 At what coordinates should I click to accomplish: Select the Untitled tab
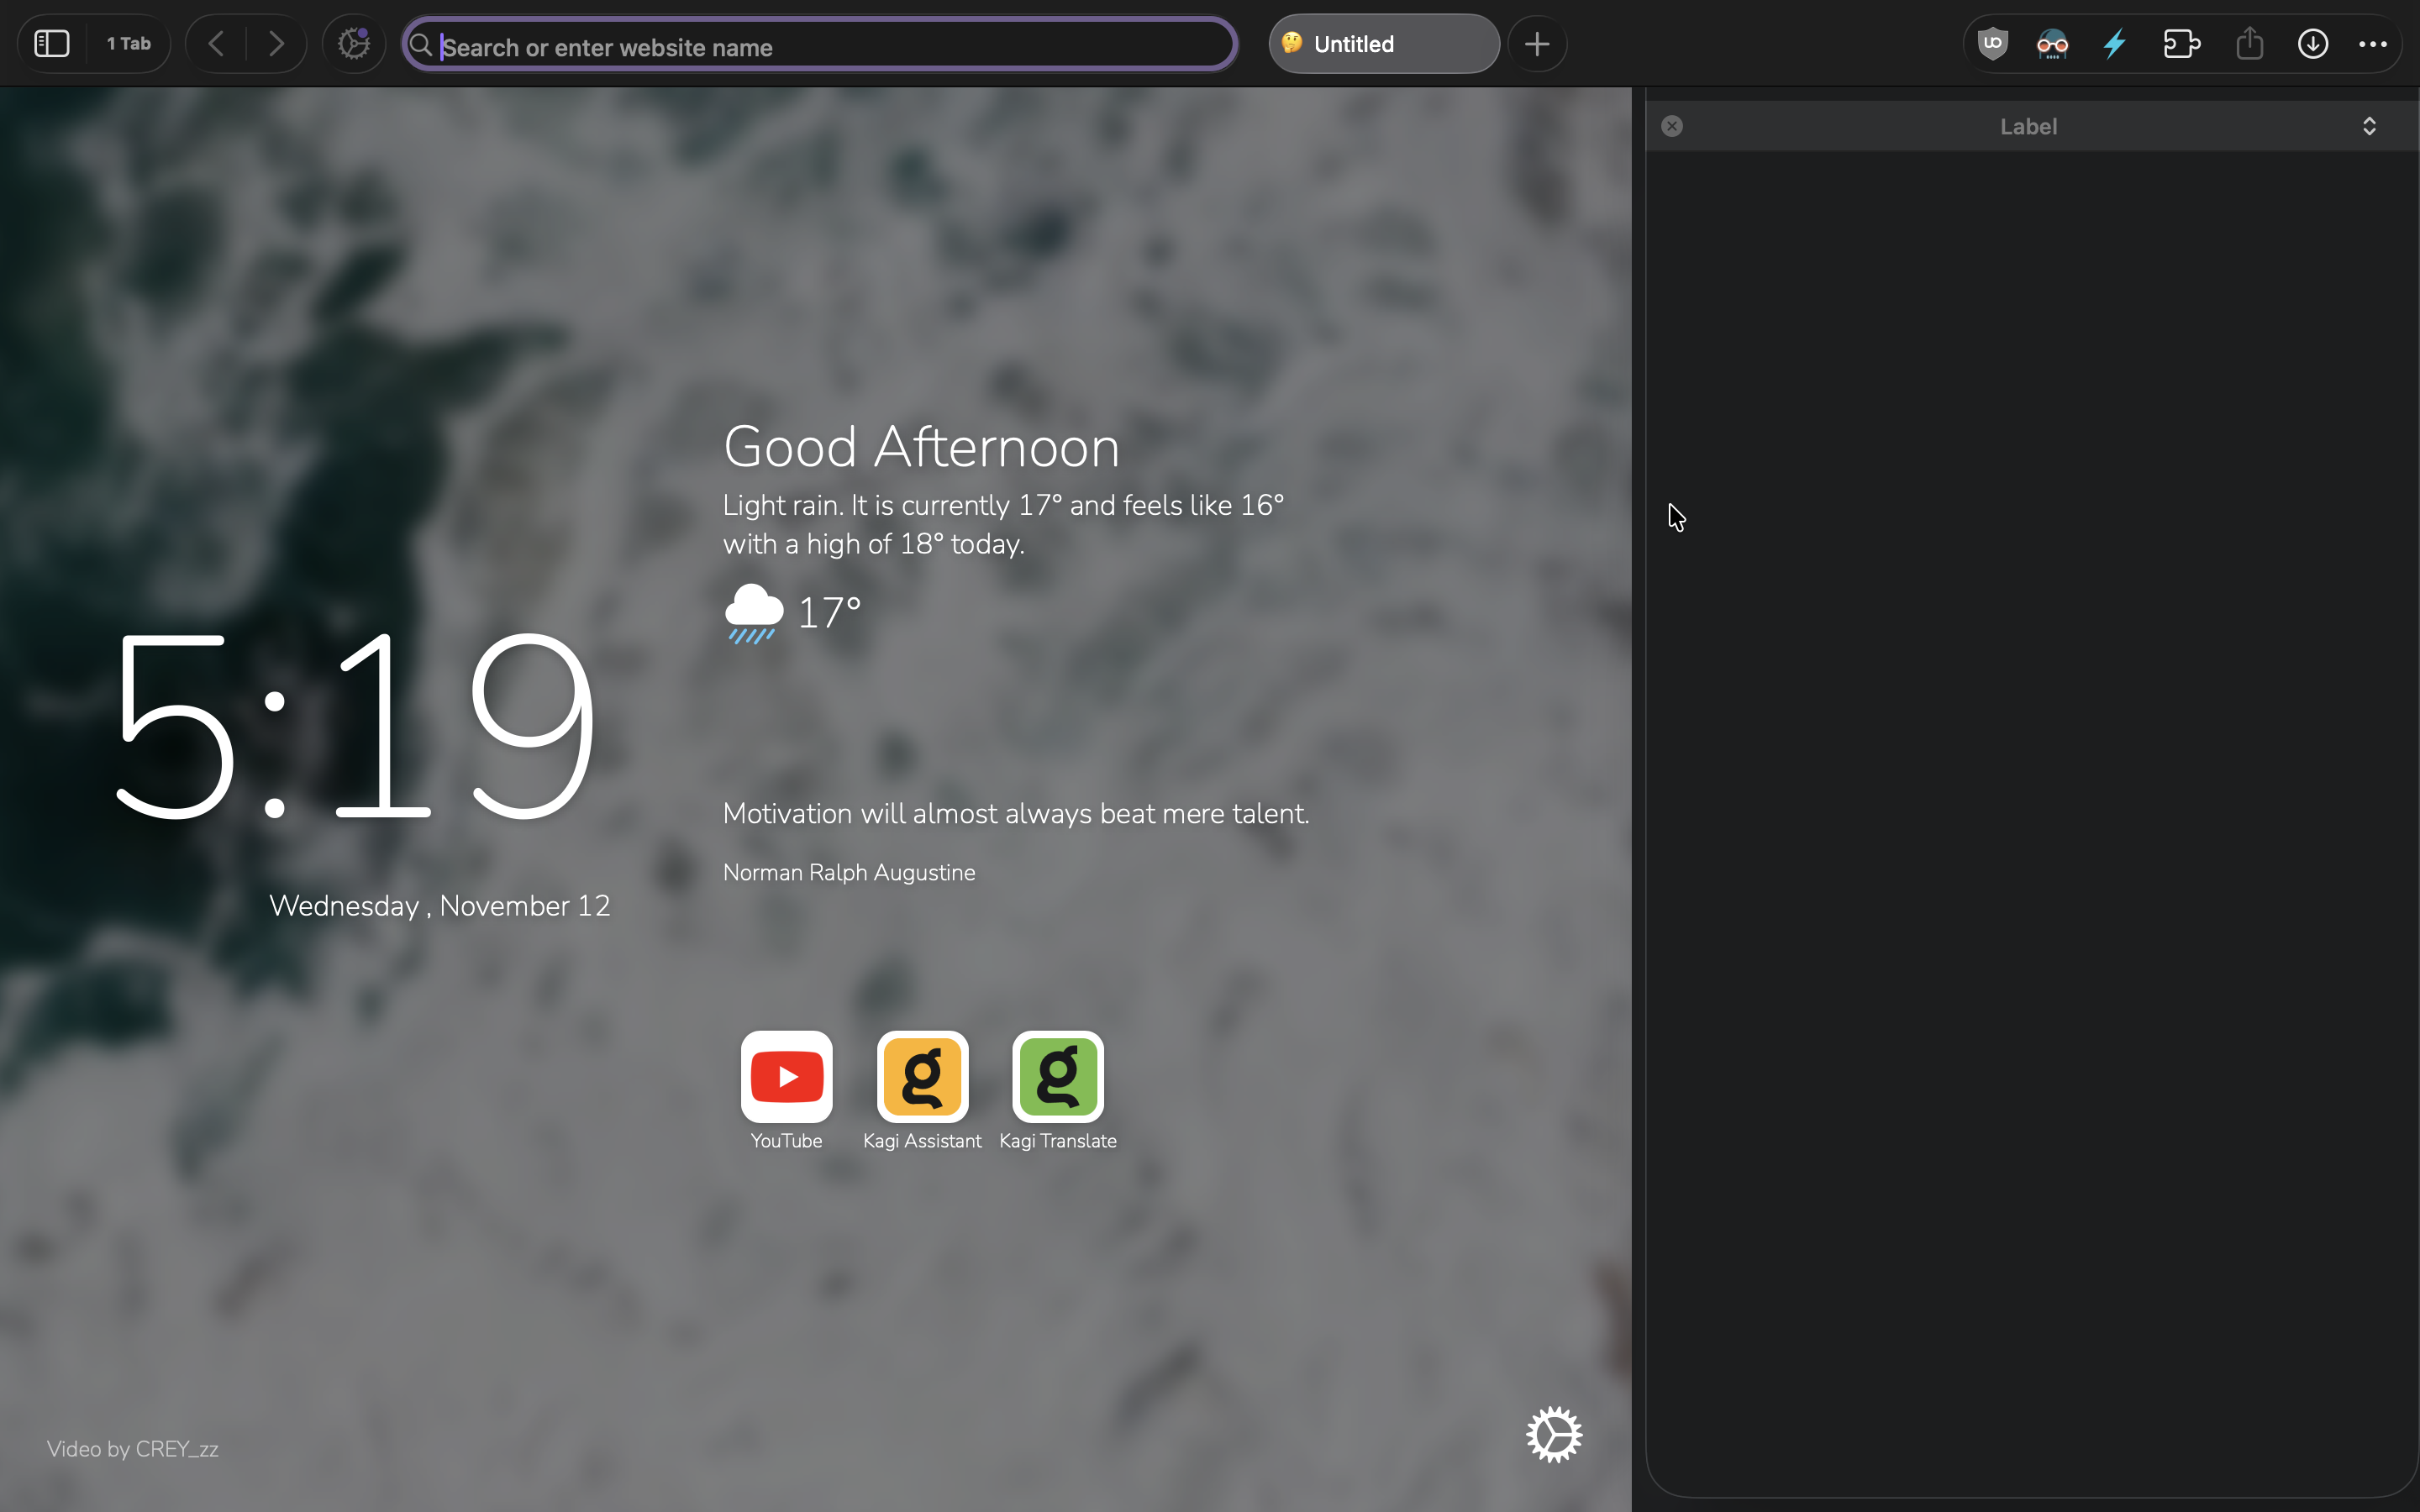click(x=1383, y=44)
